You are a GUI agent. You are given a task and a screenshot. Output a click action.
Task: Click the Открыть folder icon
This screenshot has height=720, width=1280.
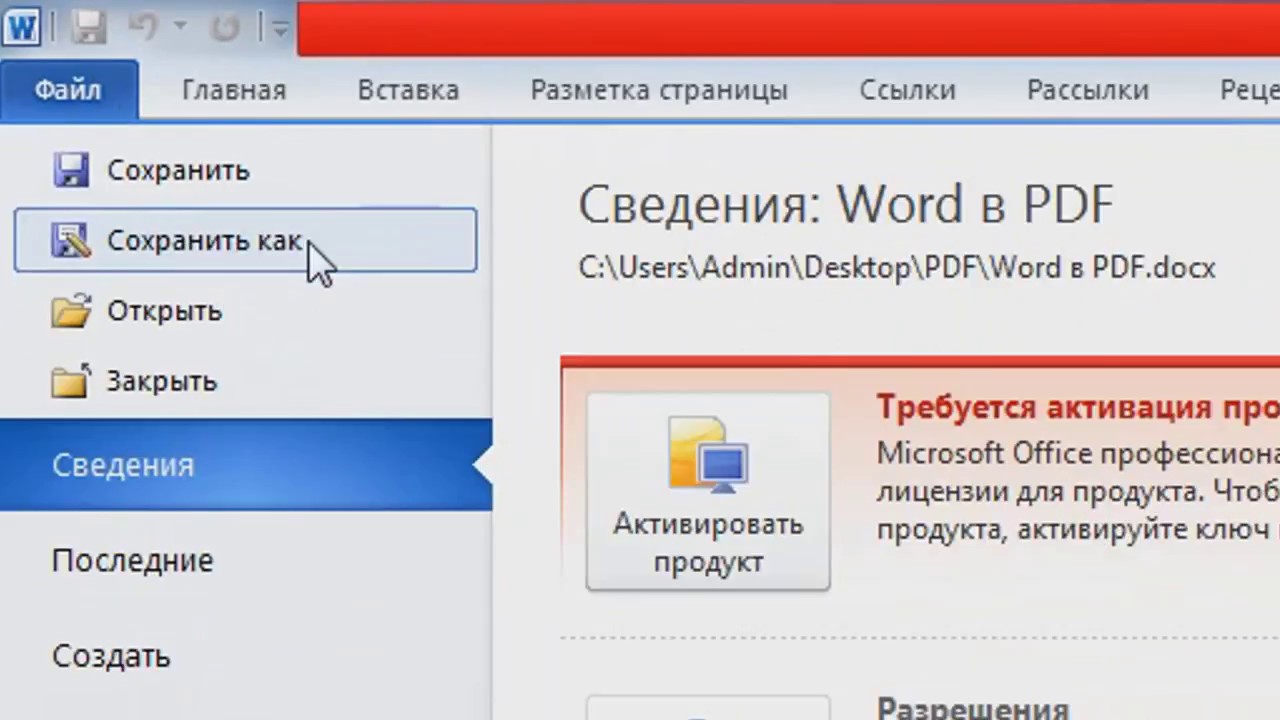(71, 311)
